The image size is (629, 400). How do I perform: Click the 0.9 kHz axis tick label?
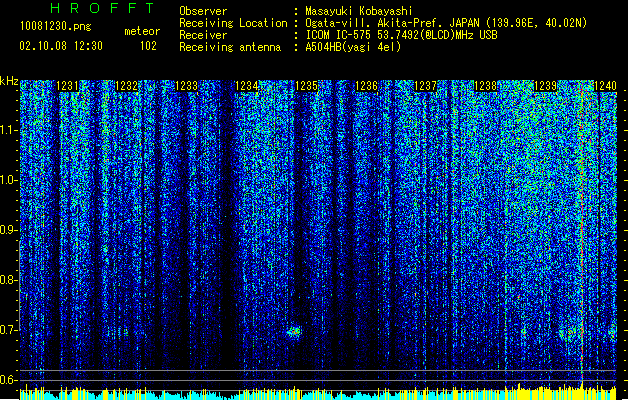click(x=8, y=230)
